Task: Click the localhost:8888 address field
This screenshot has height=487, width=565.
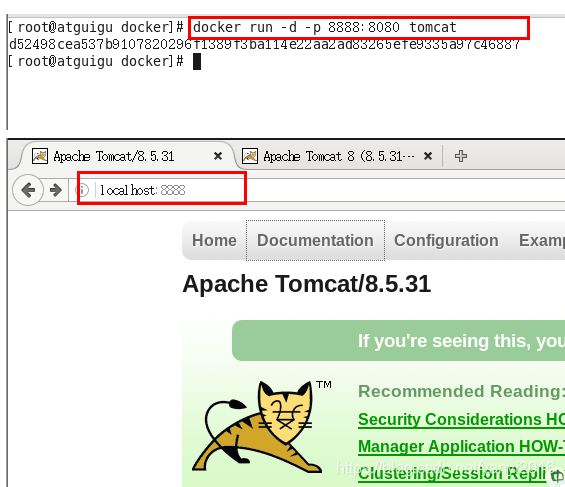Action: (x=317, y=190)
